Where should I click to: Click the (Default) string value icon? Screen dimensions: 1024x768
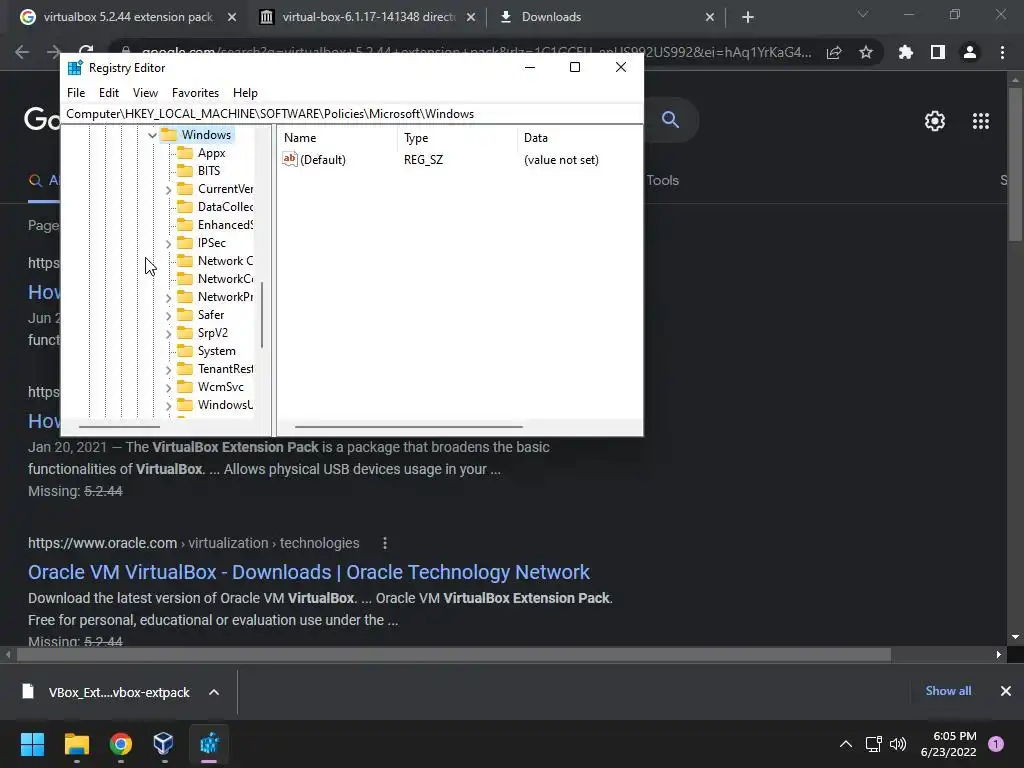(x=289, y=159)
